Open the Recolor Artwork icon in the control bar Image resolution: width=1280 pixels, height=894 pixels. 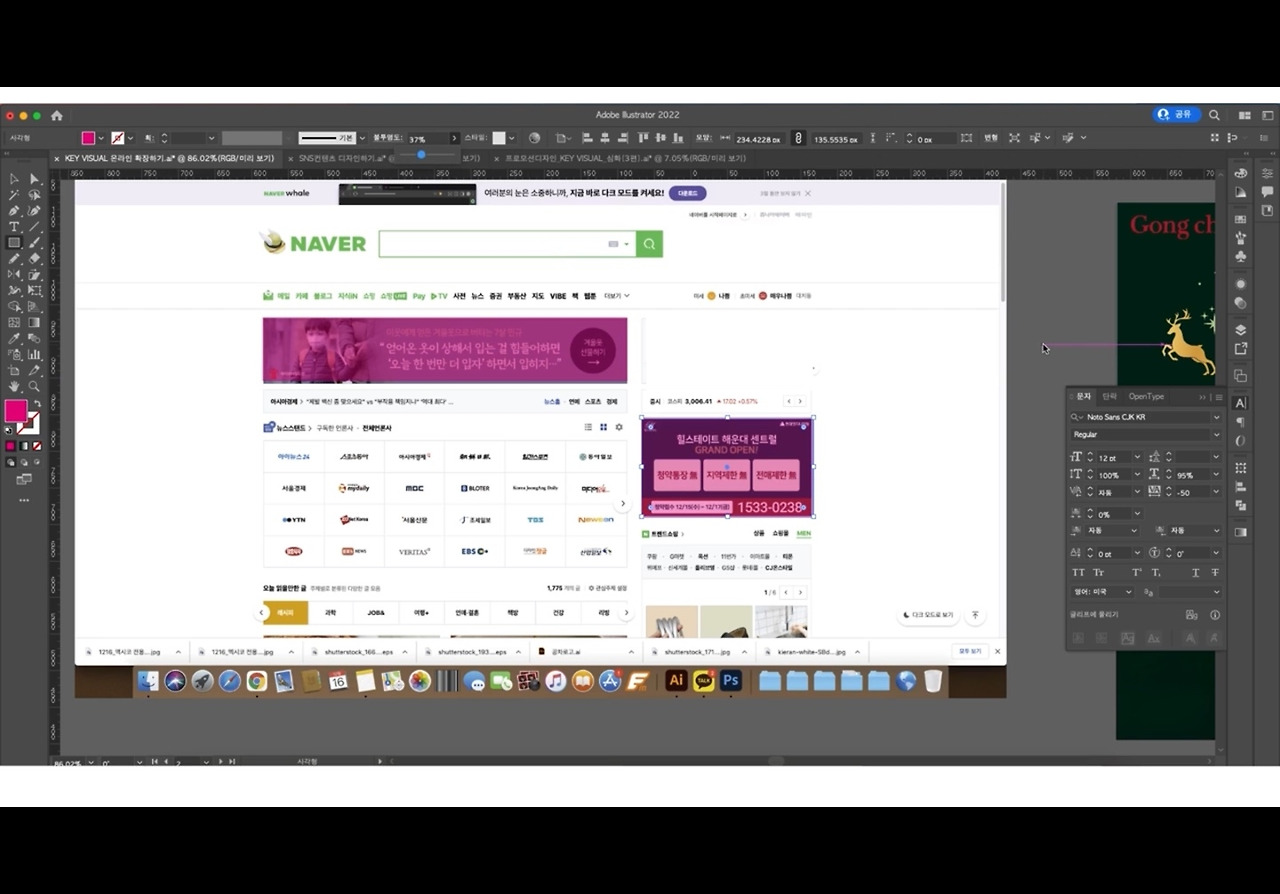pyautogui.click(x=534, y=138)
